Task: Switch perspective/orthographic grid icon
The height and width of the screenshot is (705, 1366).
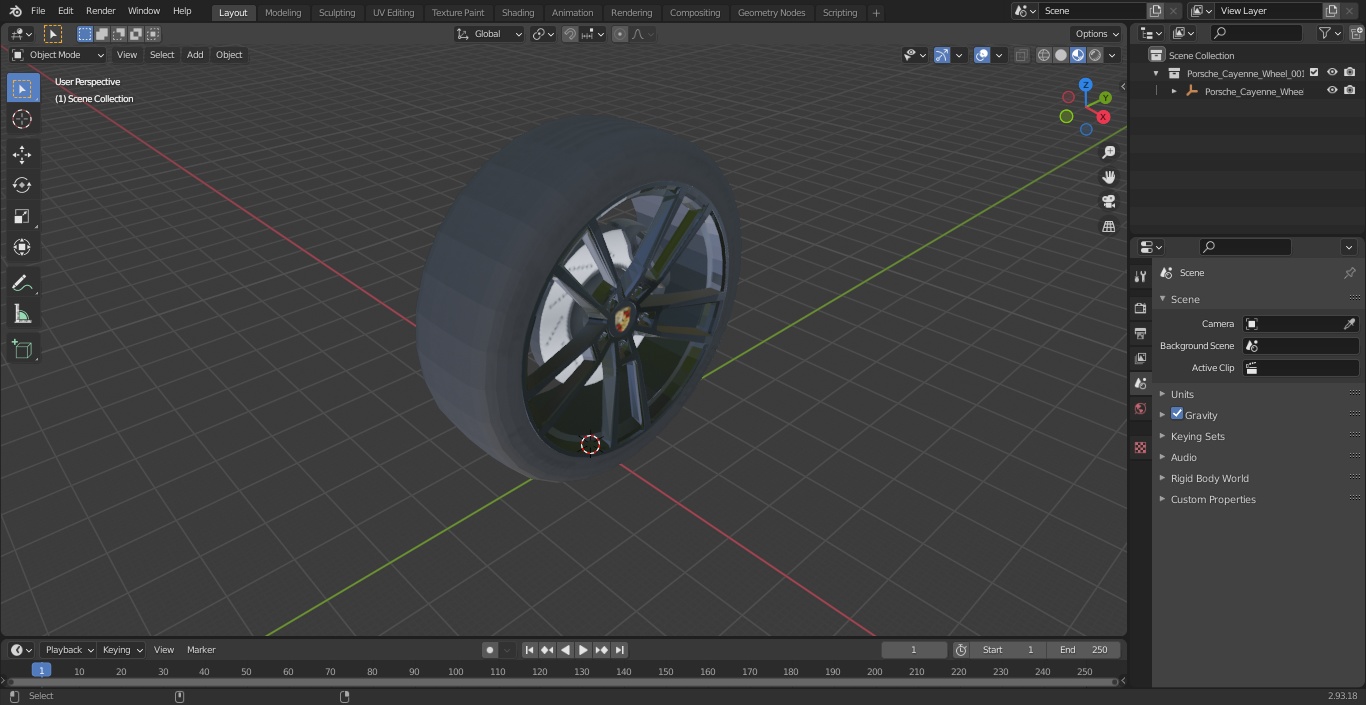Action: [1109, 226]
